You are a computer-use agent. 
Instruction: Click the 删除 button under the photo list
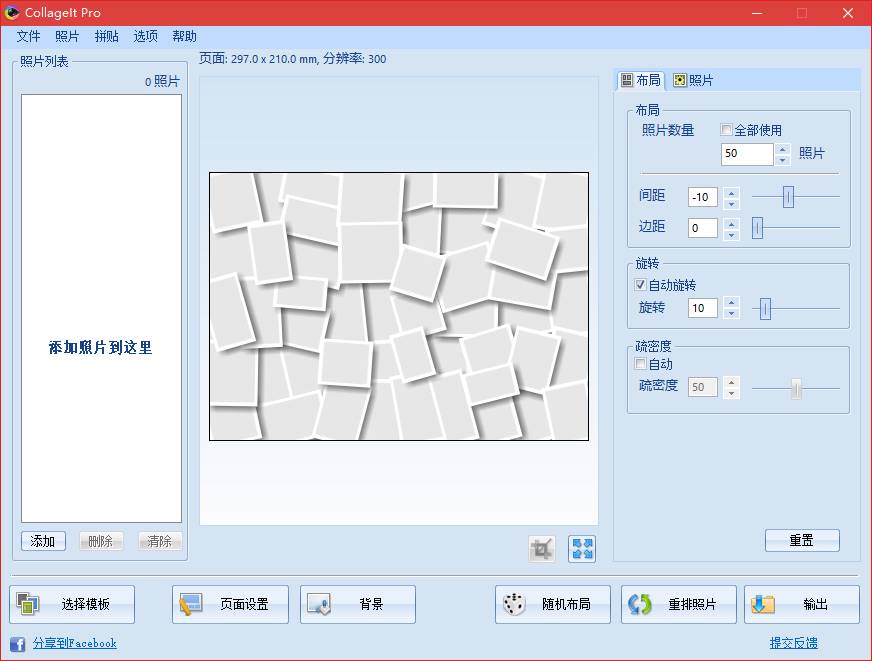point(101,541)
